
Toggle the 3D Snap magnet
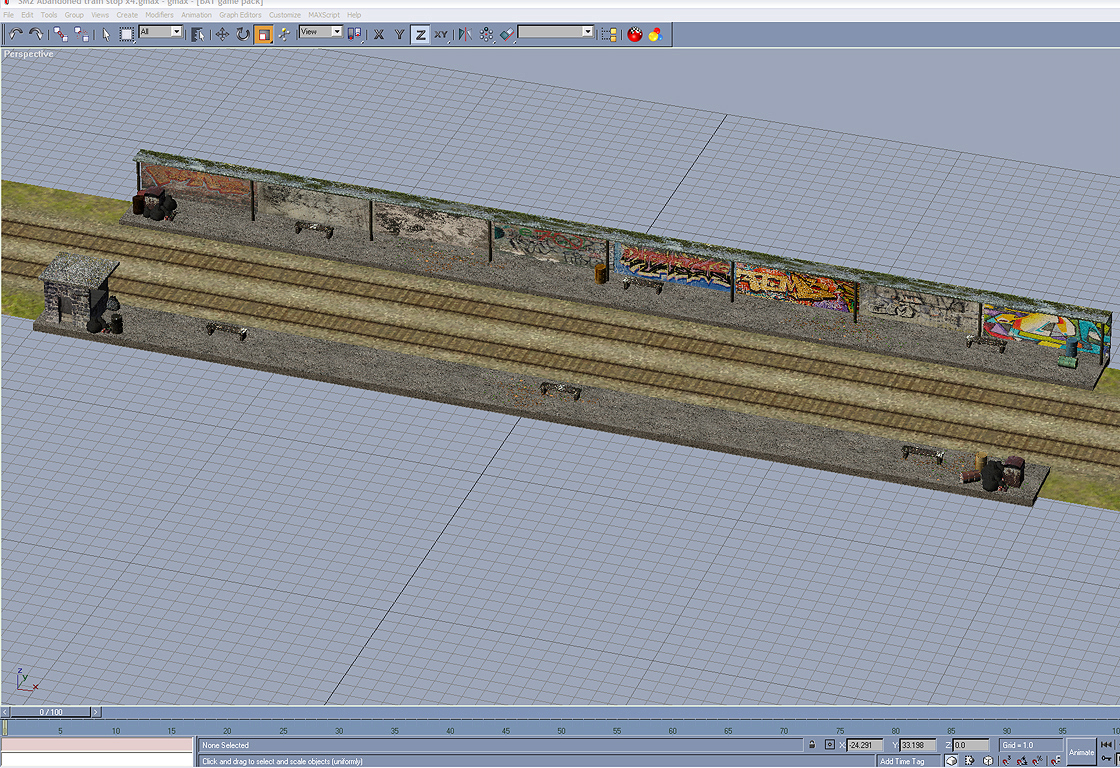1007,761
